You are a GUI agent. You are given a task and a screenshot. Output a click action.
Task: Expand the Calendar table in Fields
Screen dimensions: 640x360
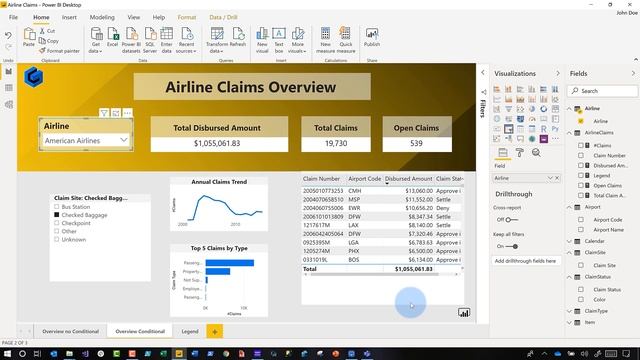[569, 241]
